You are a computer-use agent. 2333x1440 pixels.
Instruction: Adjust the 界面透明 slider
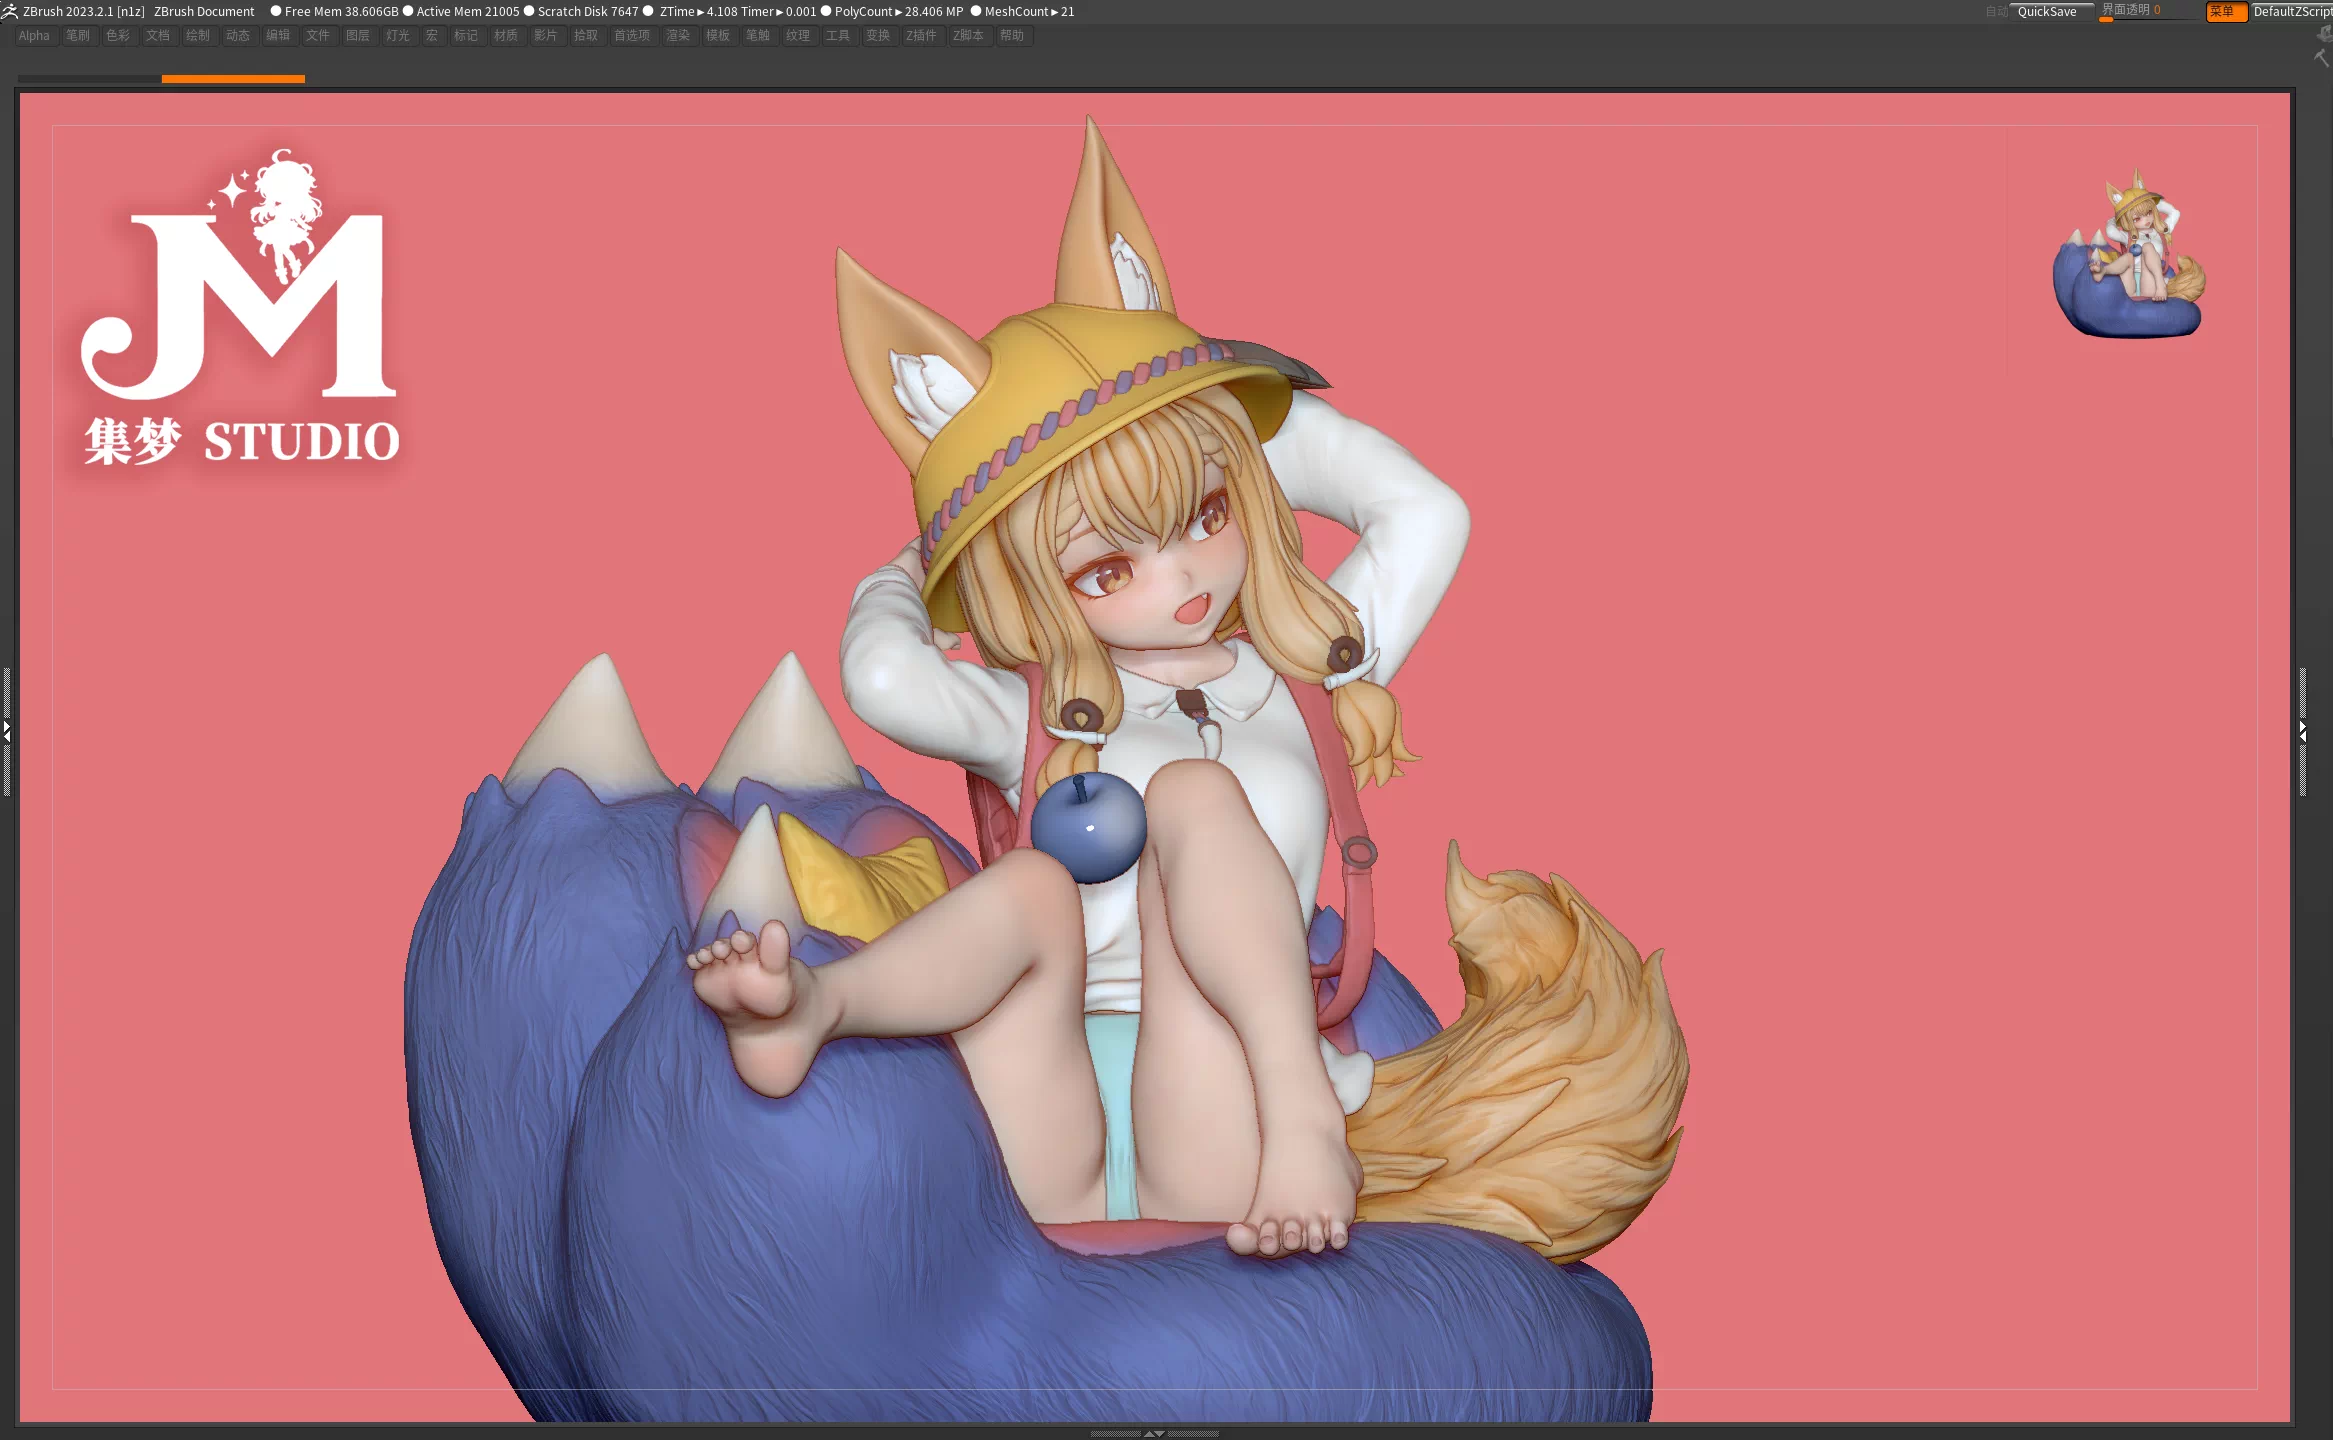pos(2148,11)
